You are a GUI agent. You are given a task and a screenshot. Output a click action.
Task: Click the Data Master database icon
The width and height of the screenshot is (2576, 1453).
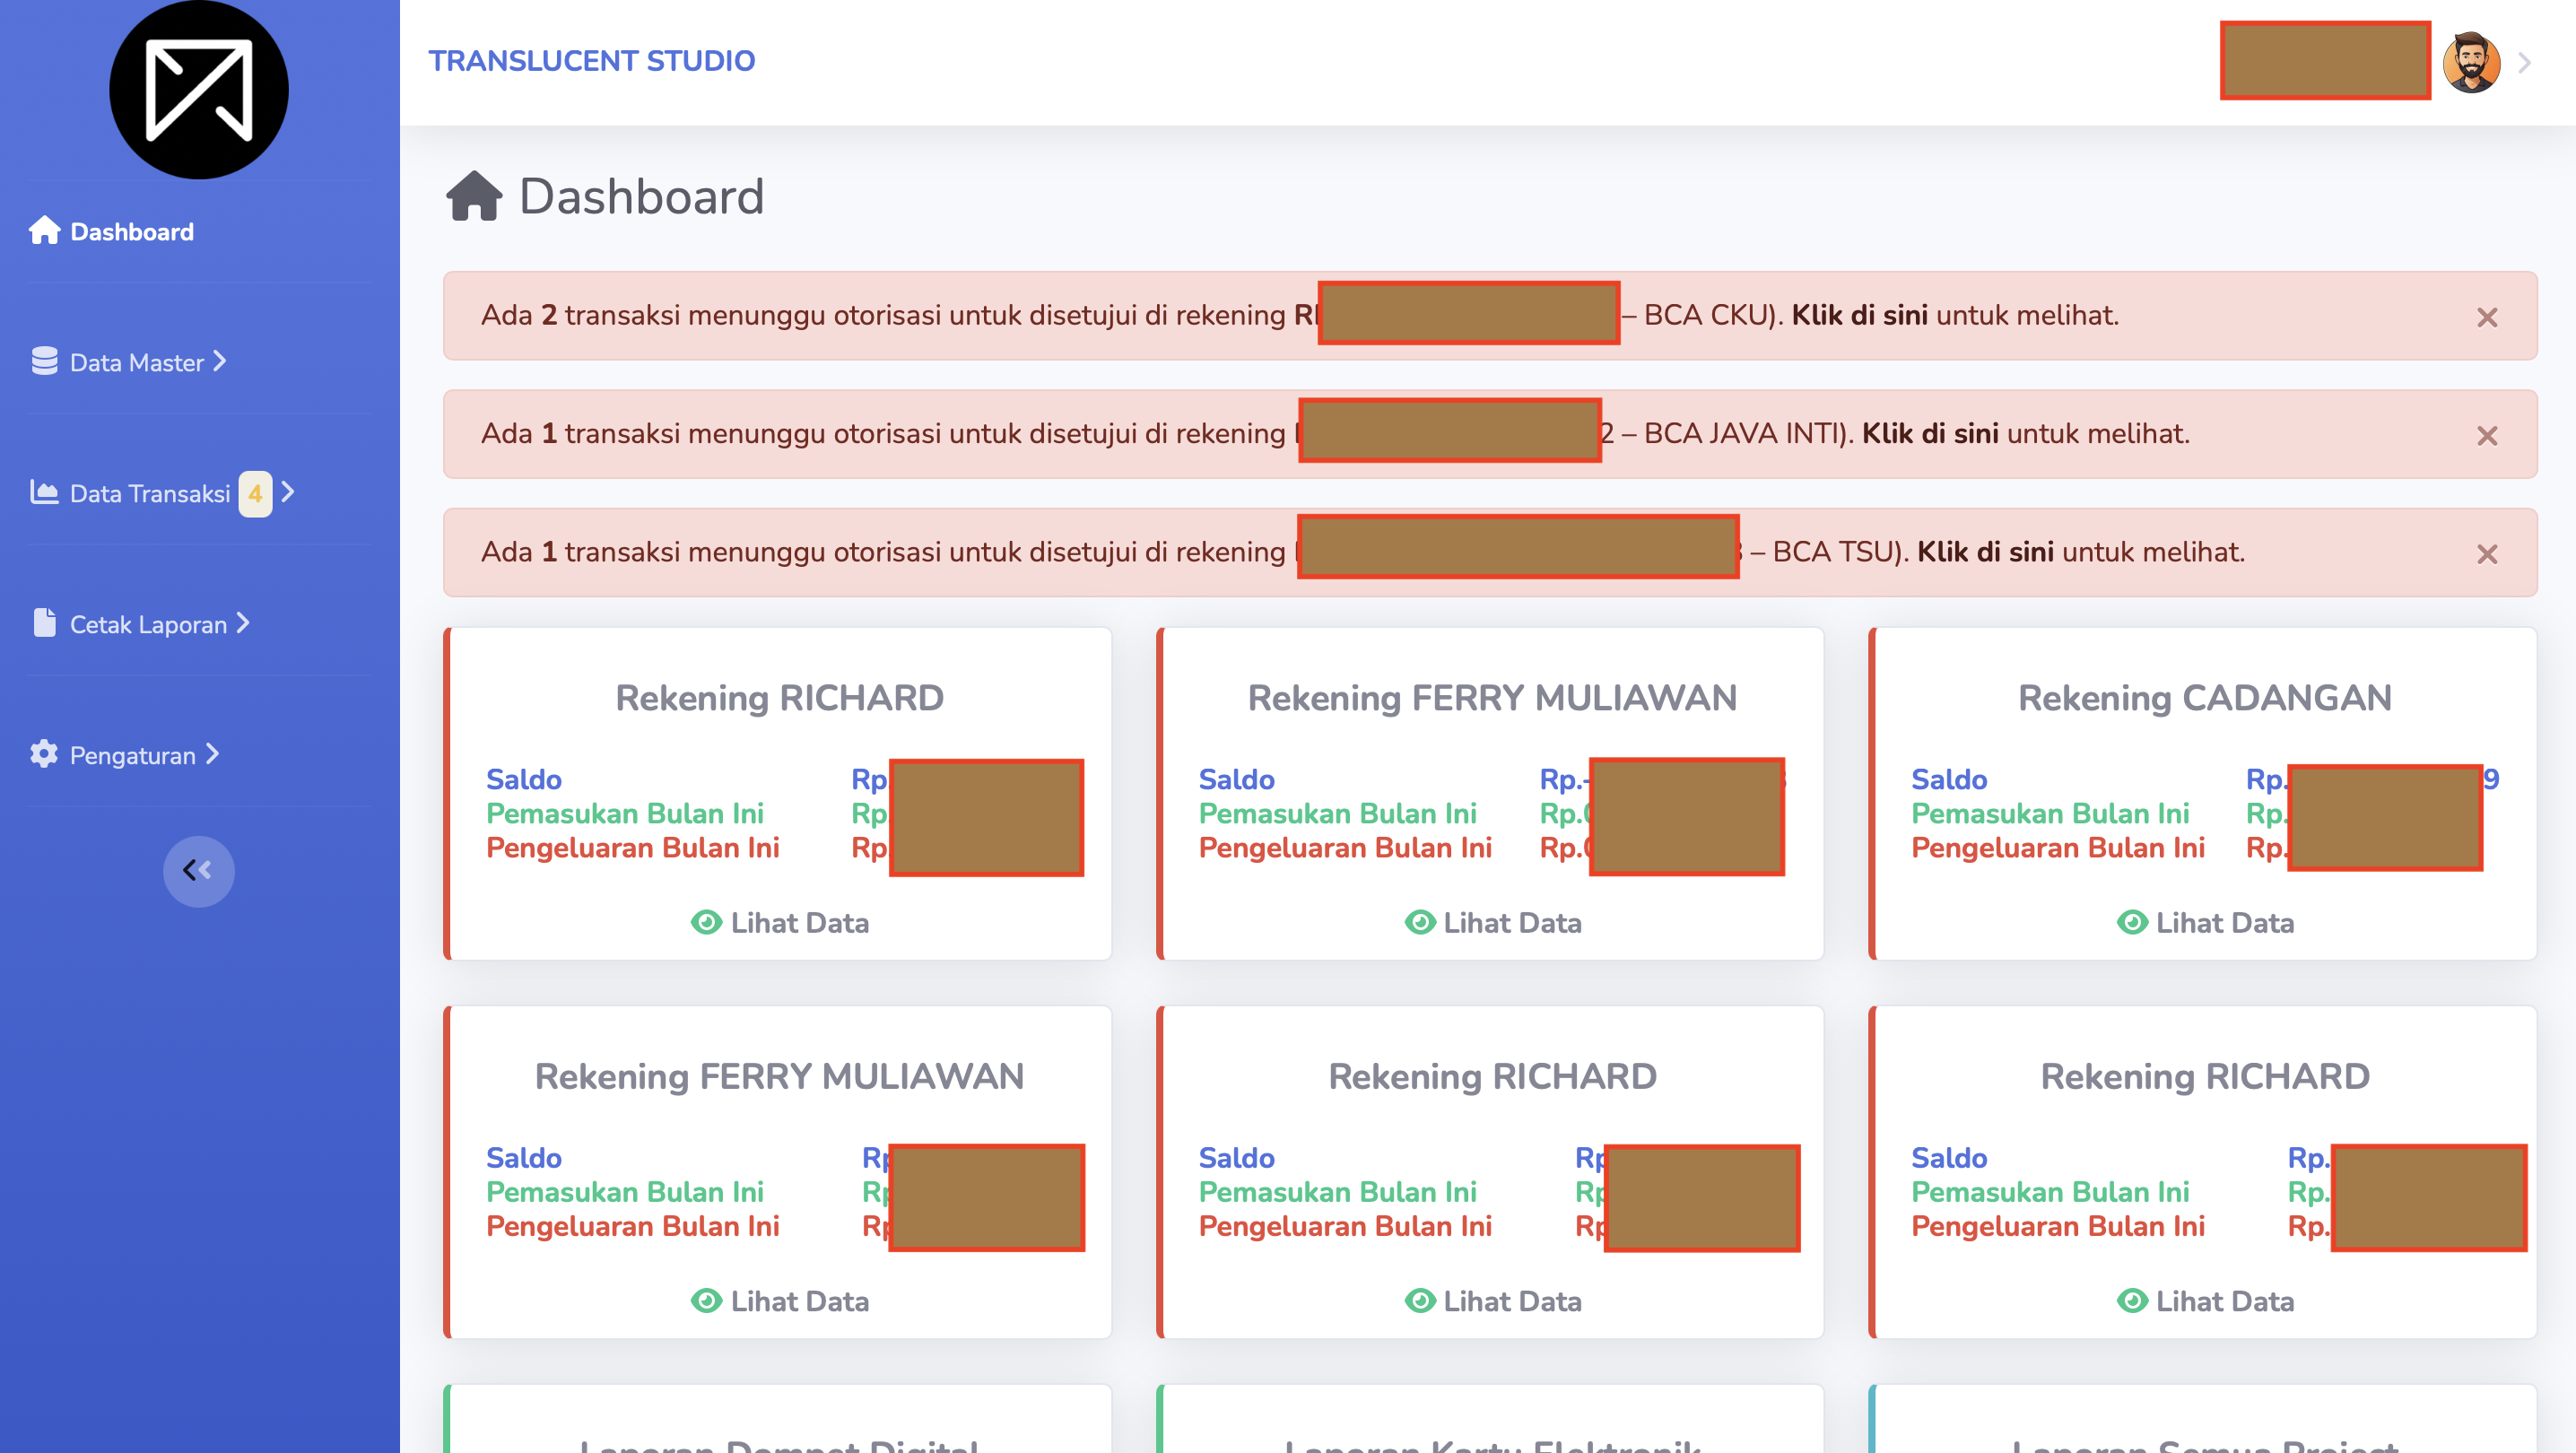(44, 361)
